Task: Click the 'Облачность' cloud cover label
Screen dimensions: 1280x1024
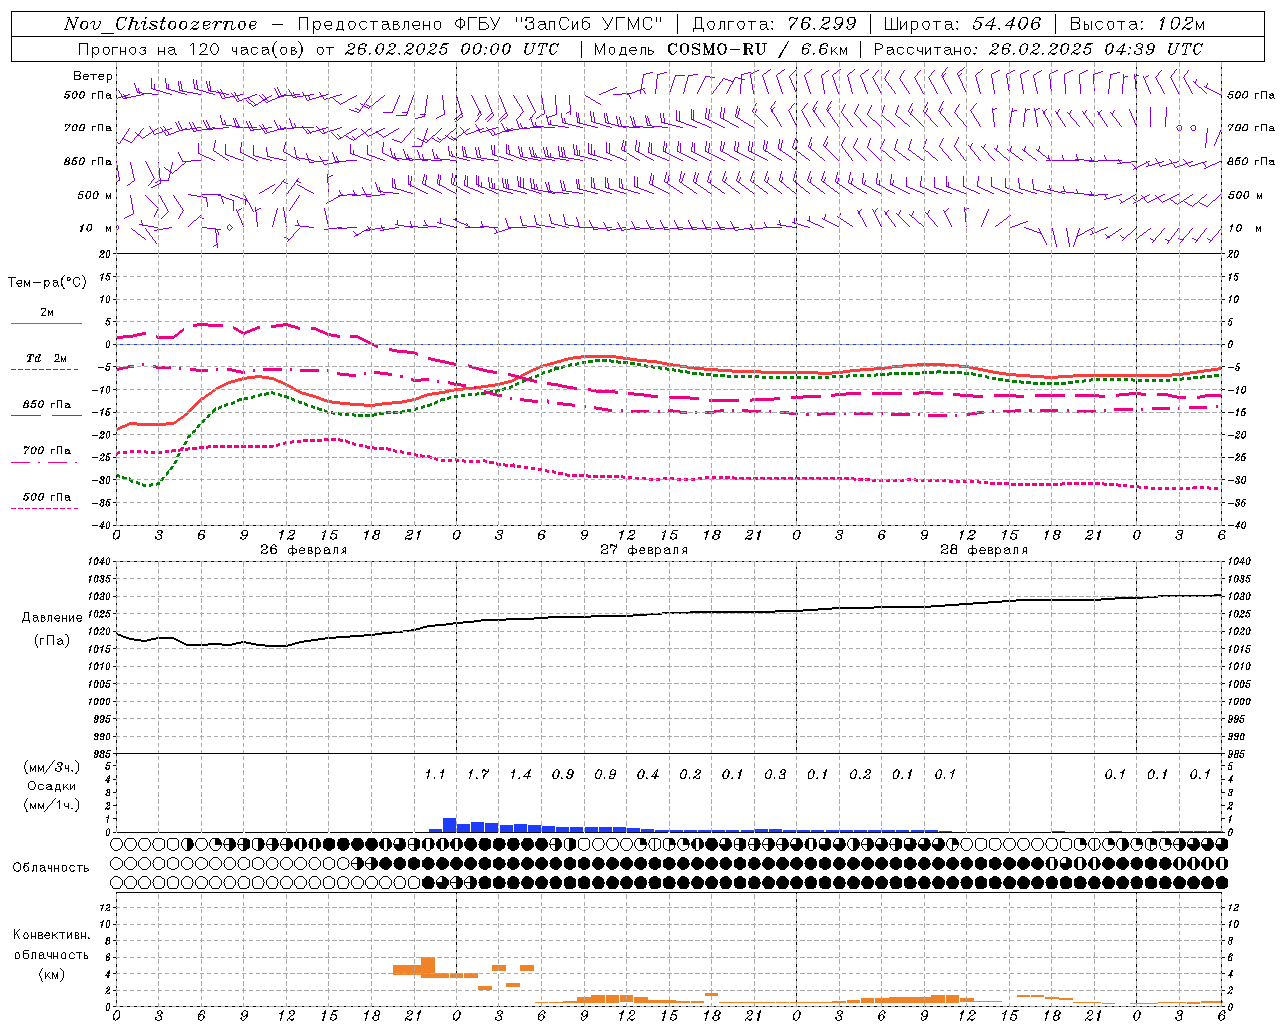Action: point(51,867)
